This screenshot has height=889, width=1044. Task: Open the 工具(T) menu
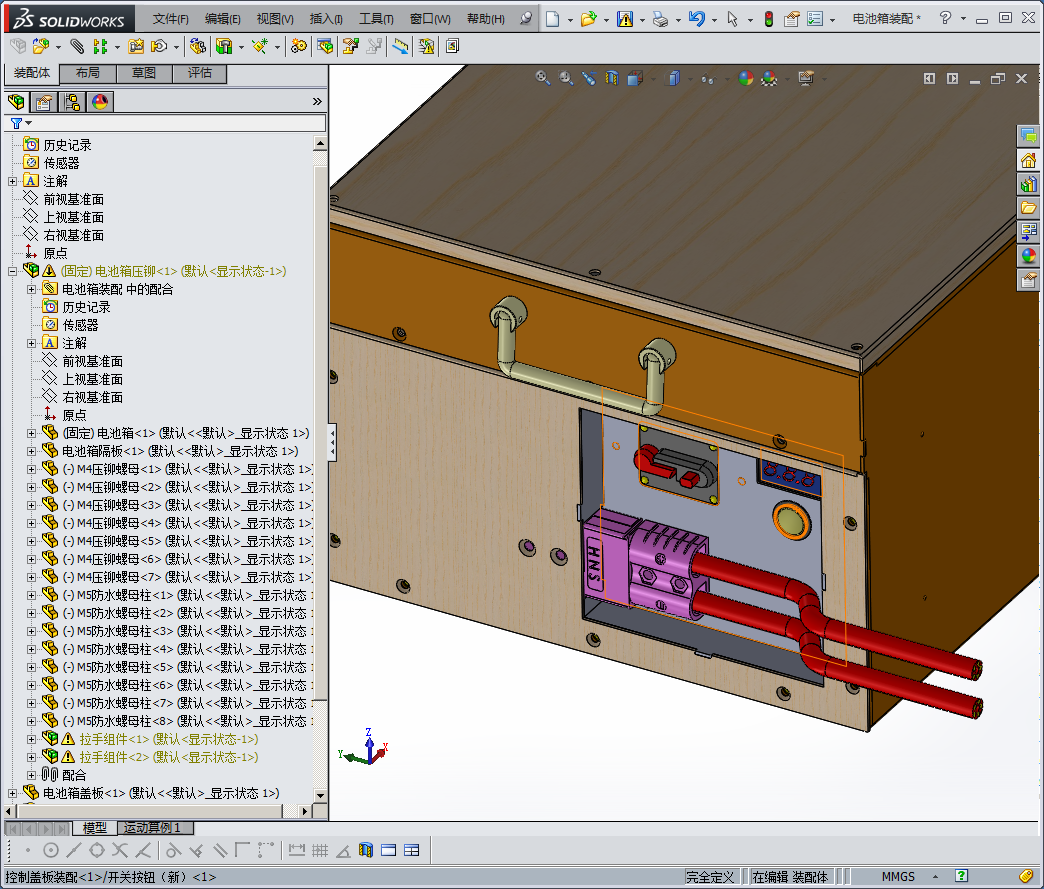click(376, 19)
